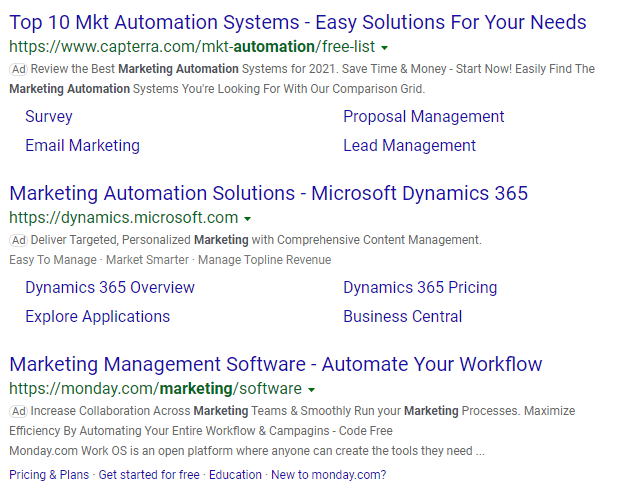Open the Education link

(x=235, y=475)
